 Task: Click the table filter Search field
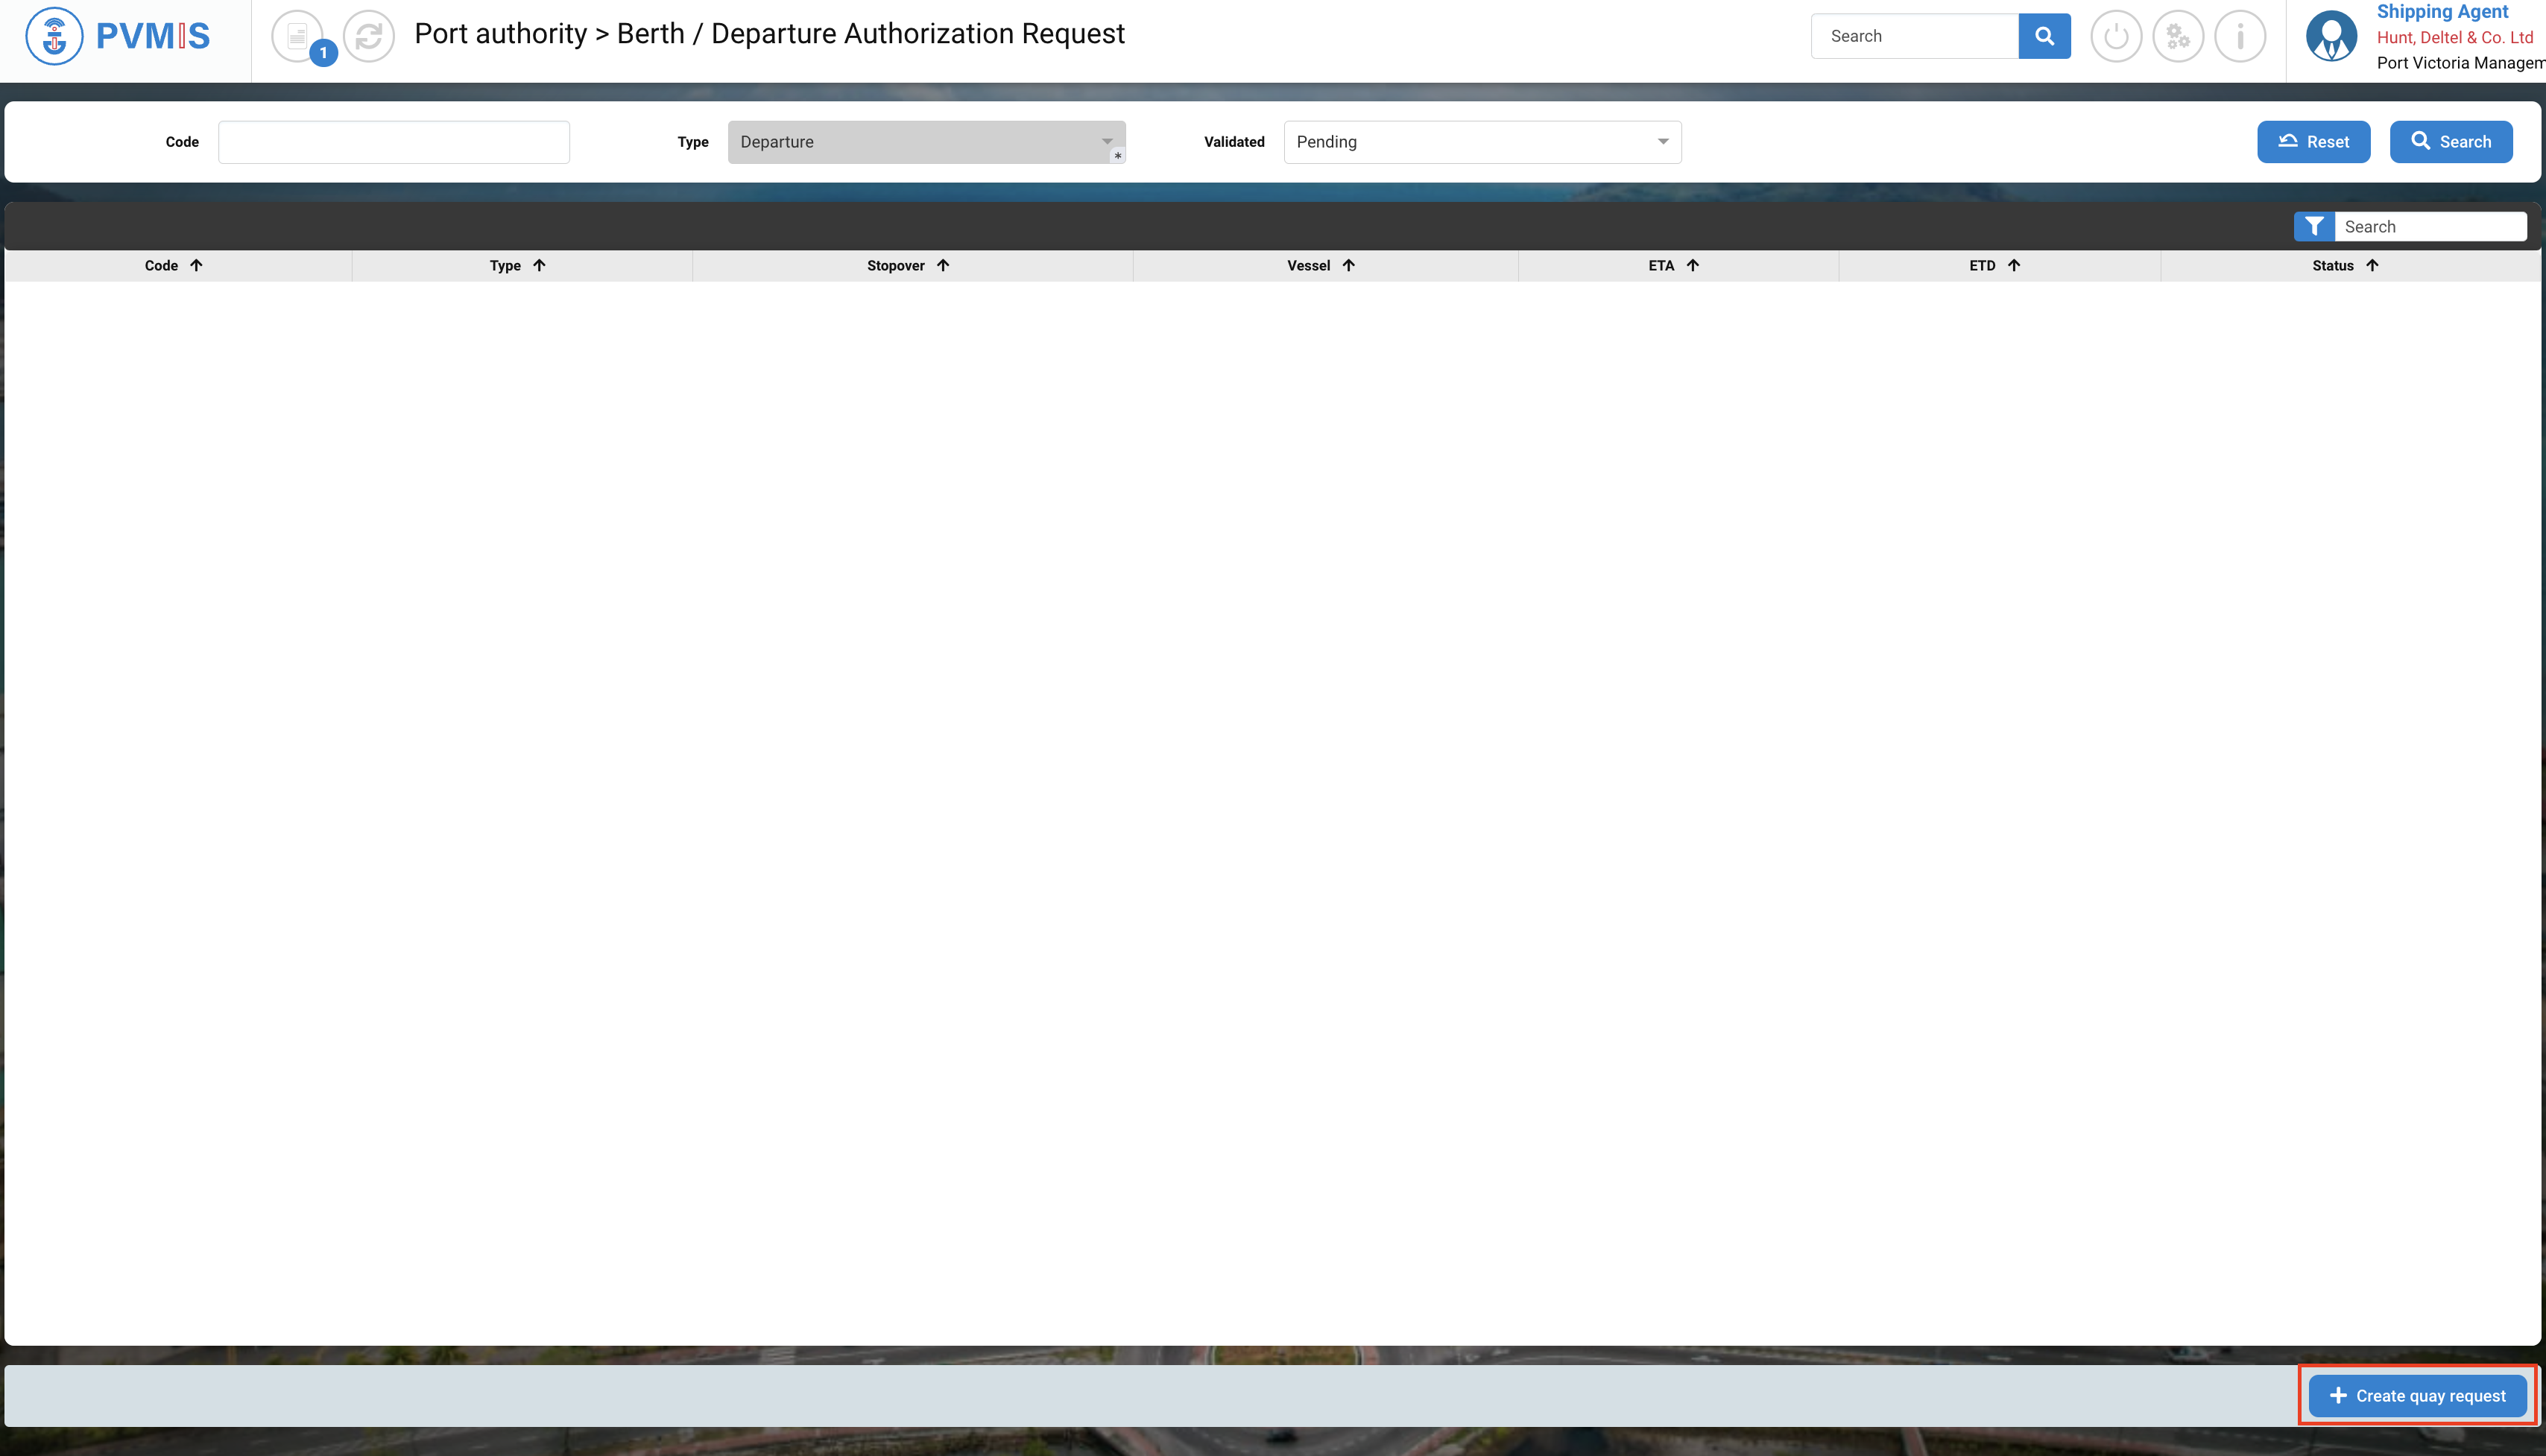pos(2429,227)
